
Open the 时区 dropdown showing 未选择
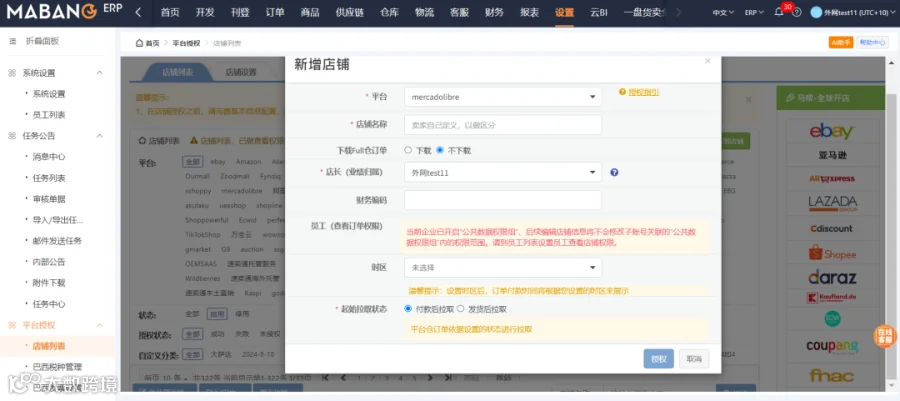click(503, 267)
